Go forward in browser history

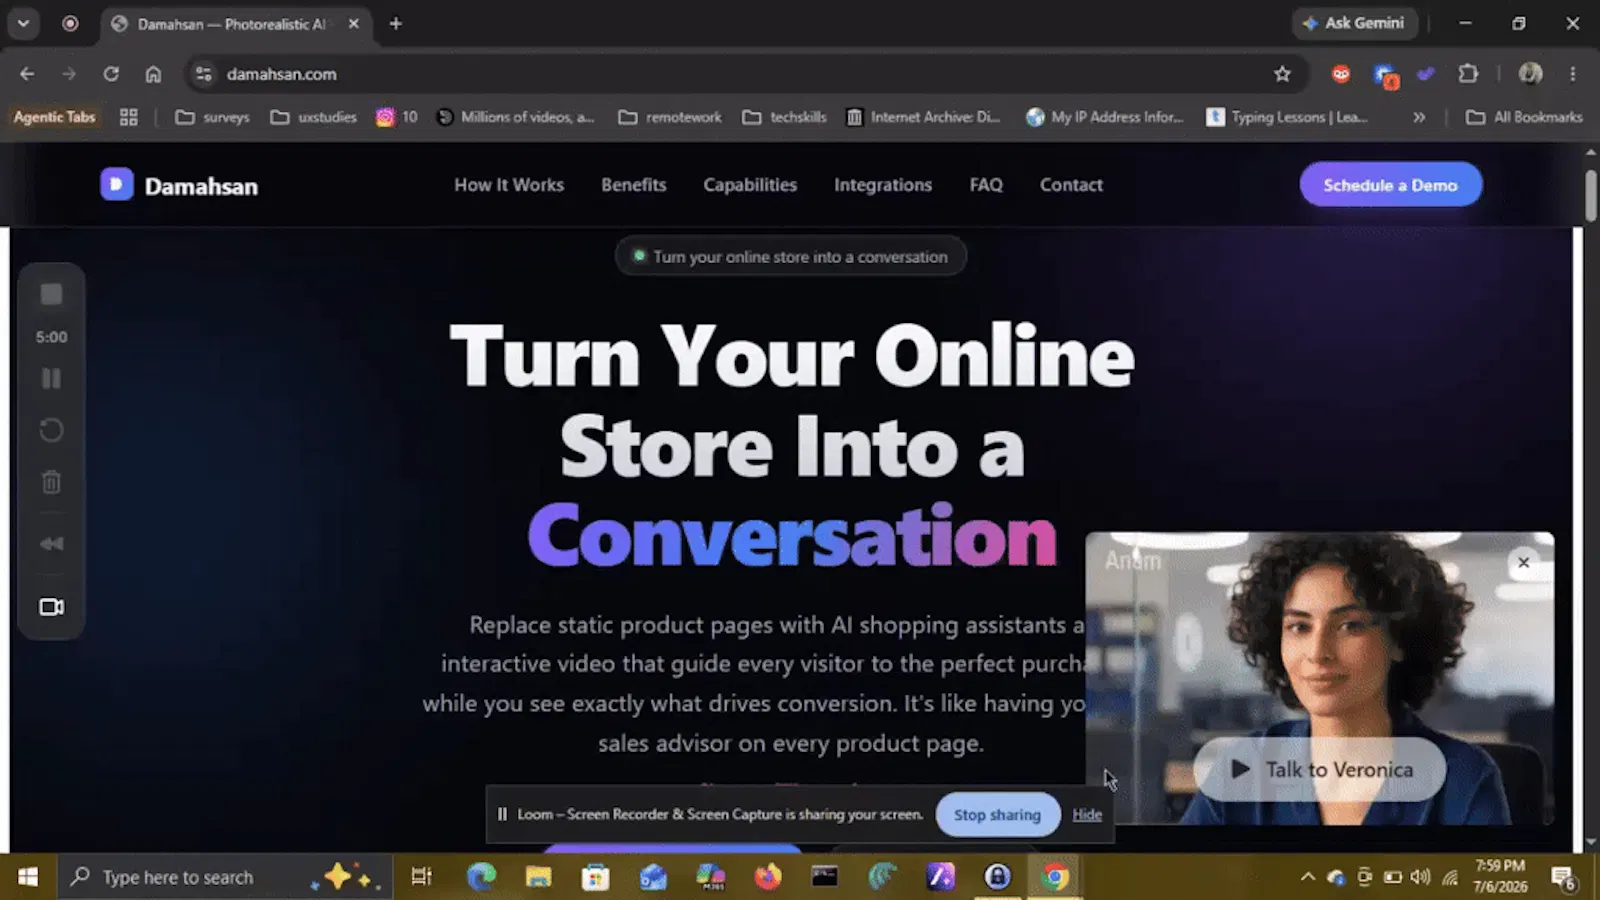tap(69, 74)
